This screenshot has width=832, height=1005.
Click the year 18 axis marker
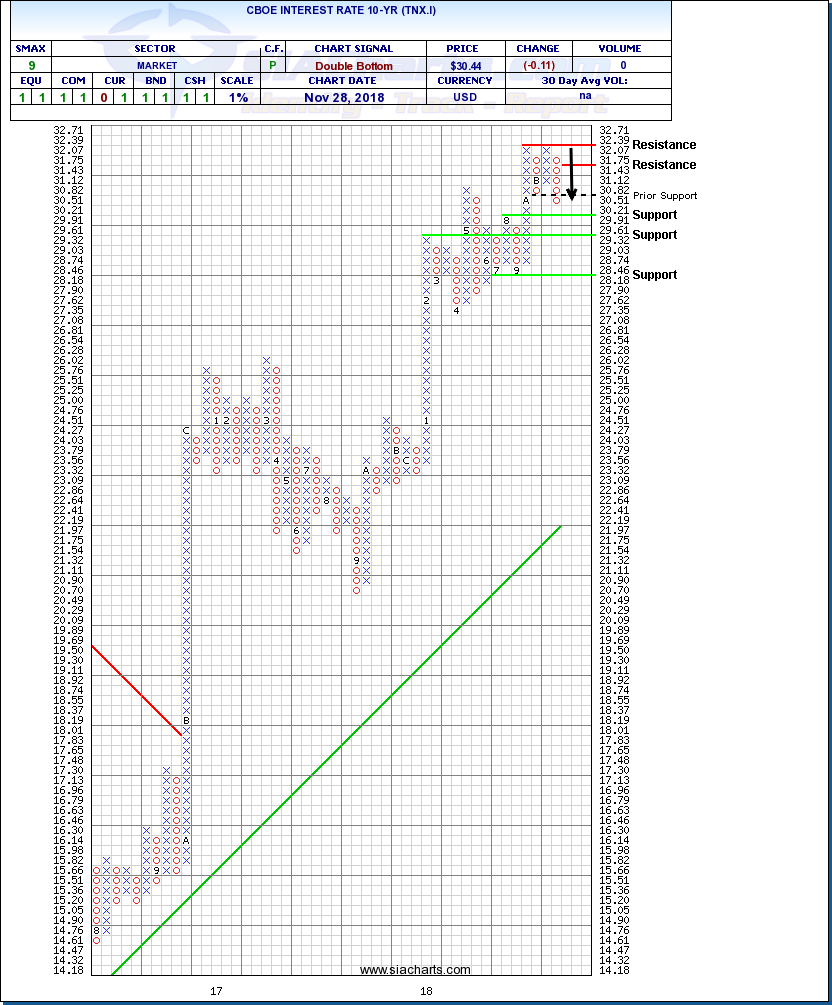426,991
